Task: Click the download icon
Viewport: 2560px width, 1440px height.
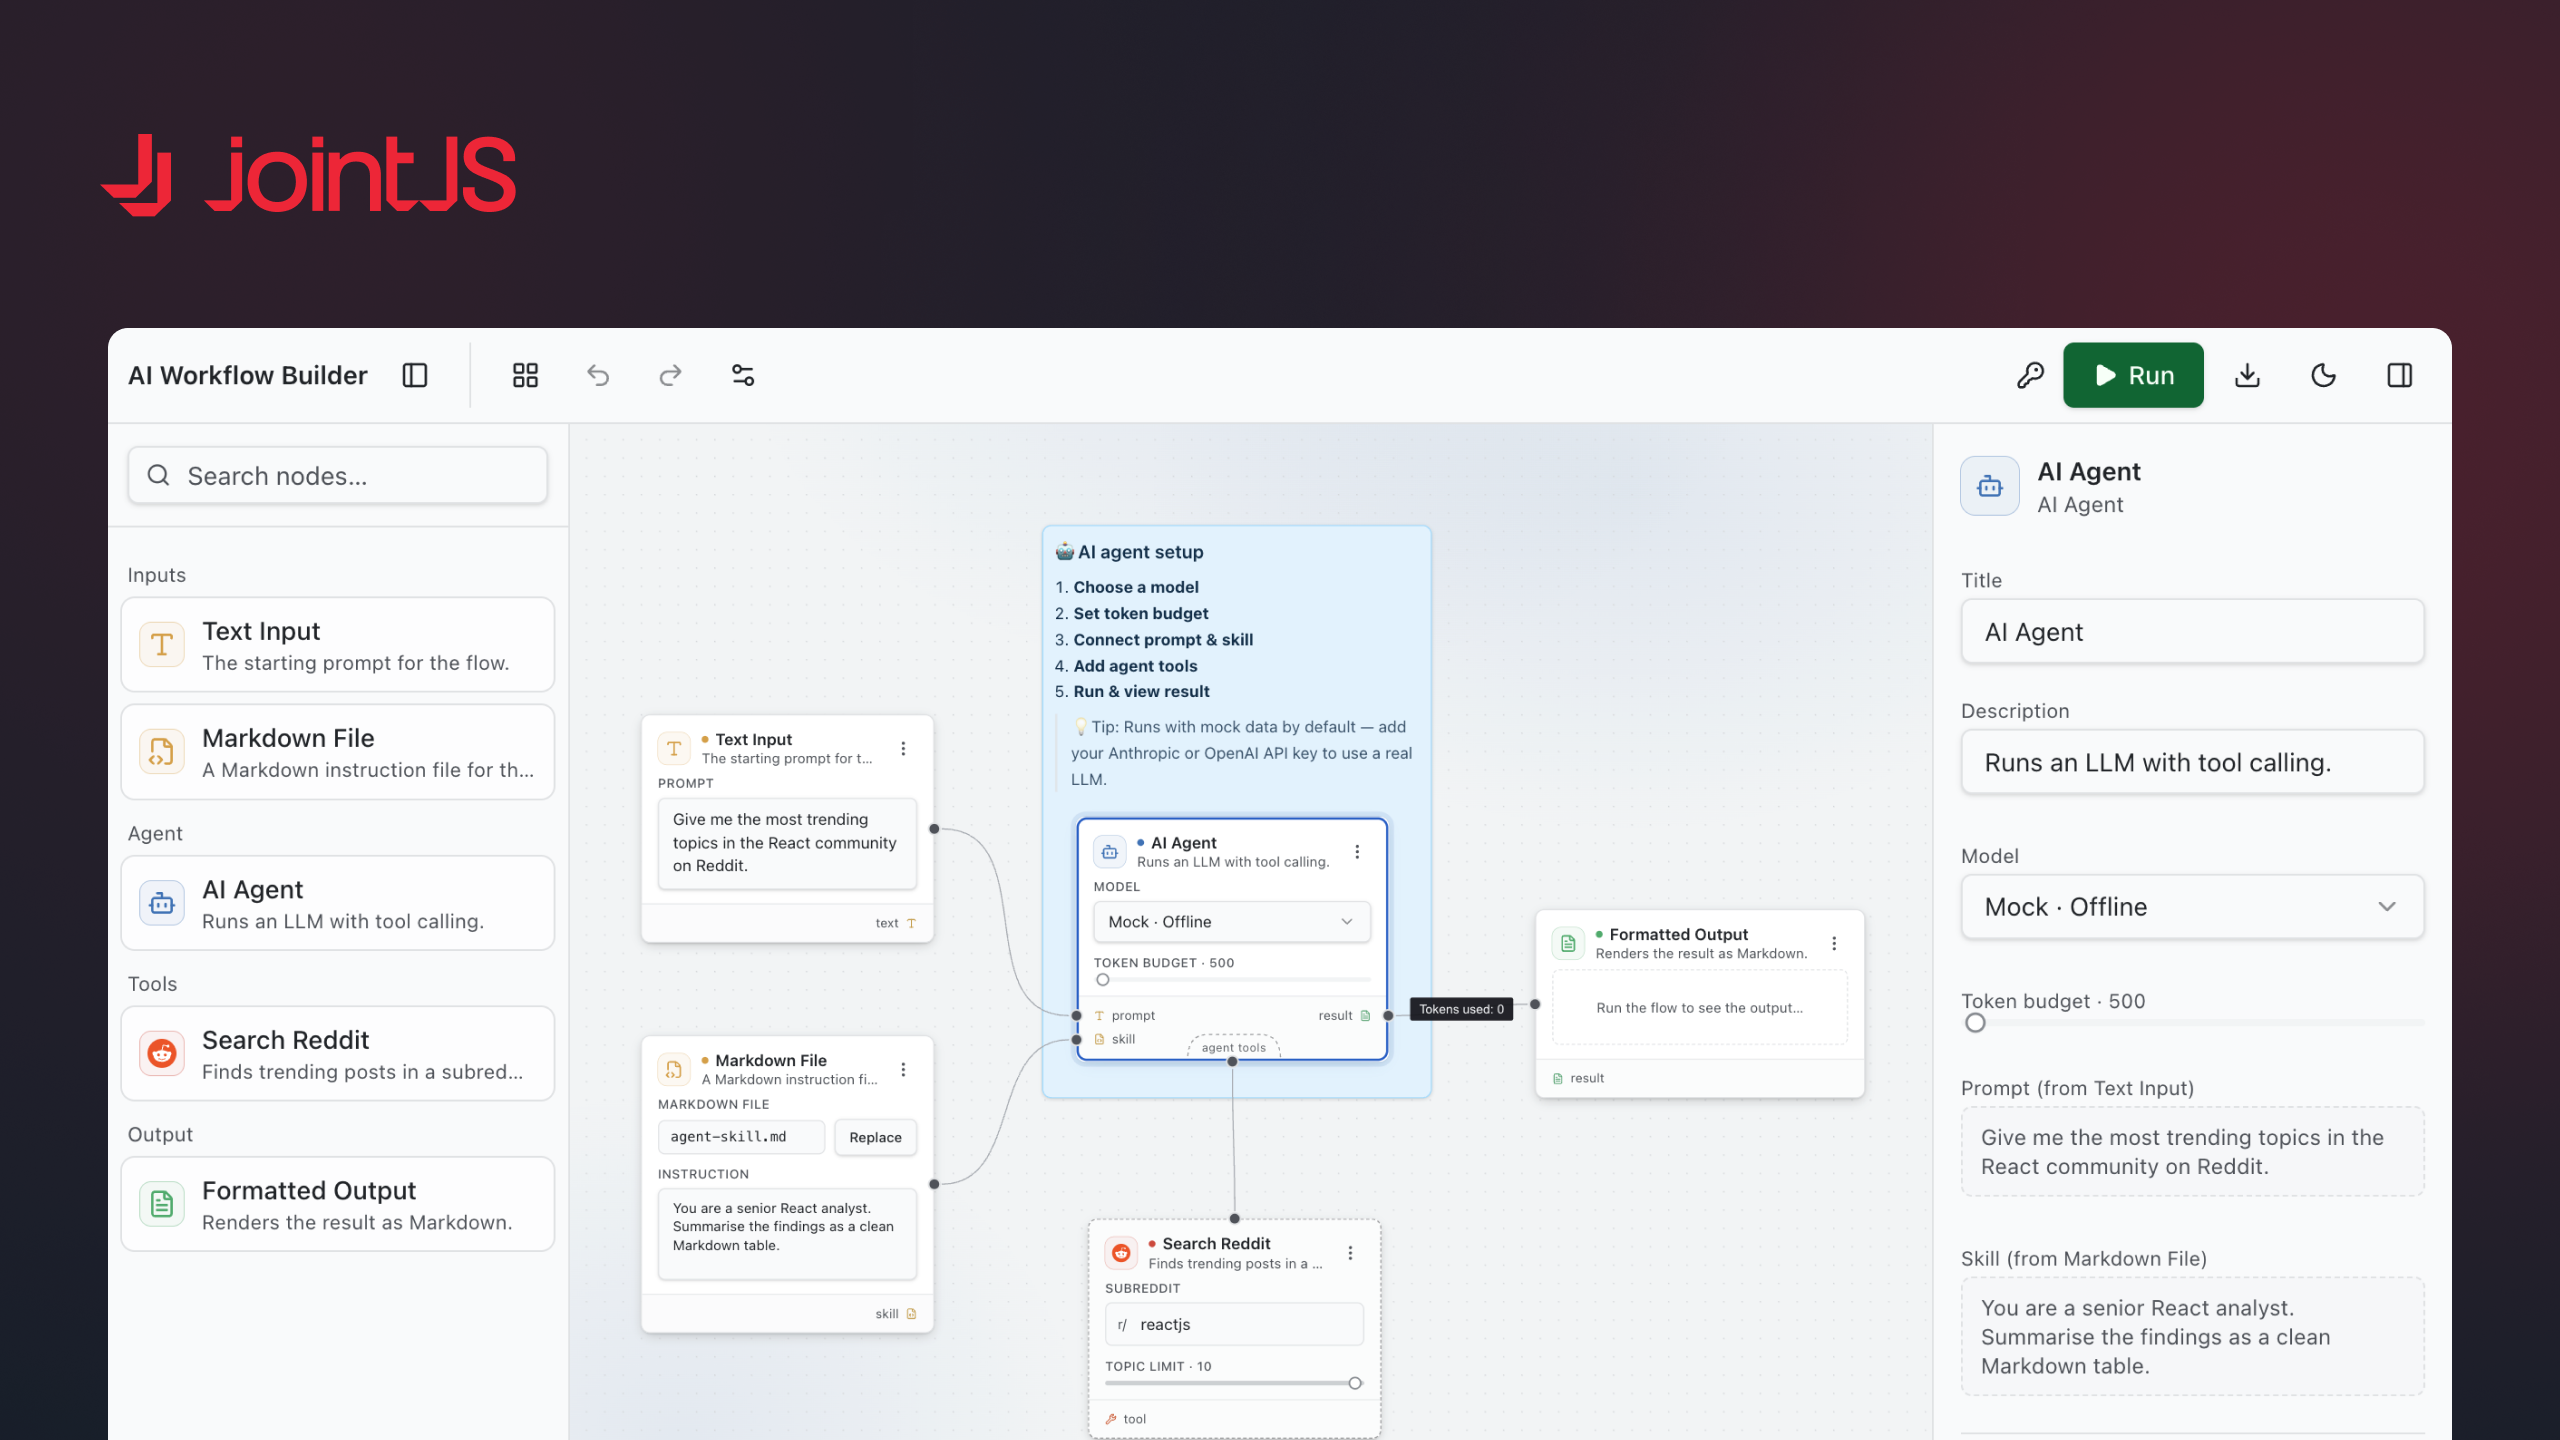Action: point(2247,375)
